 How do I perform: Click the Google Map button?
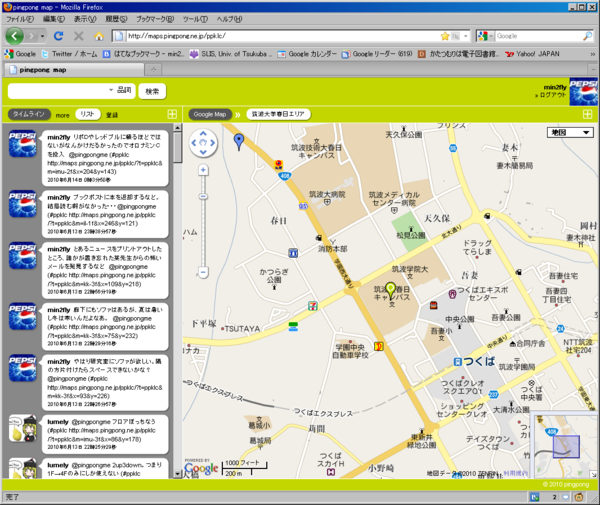(x=210, y=114)
